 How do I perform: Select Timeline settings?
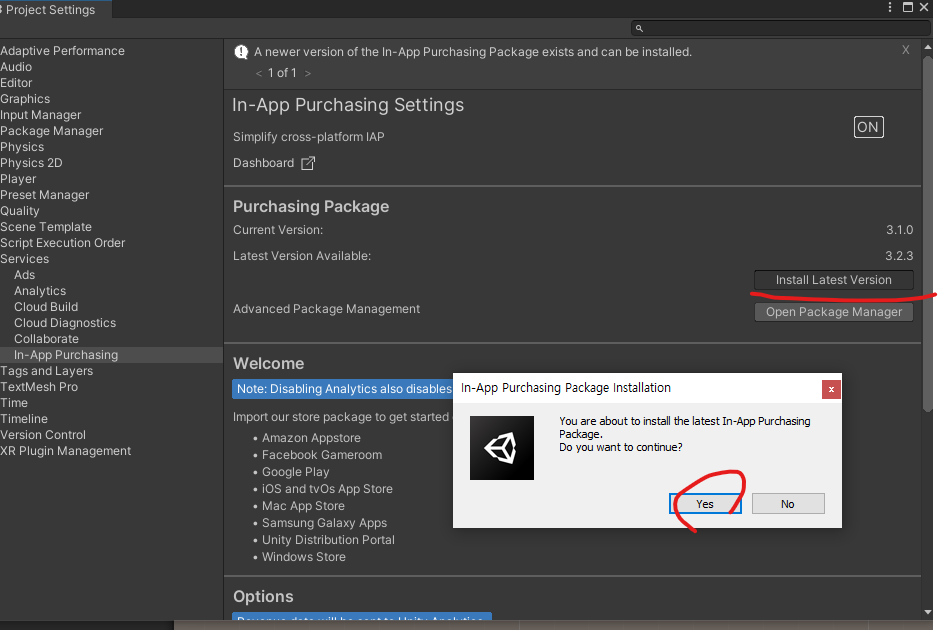point(24,419)
